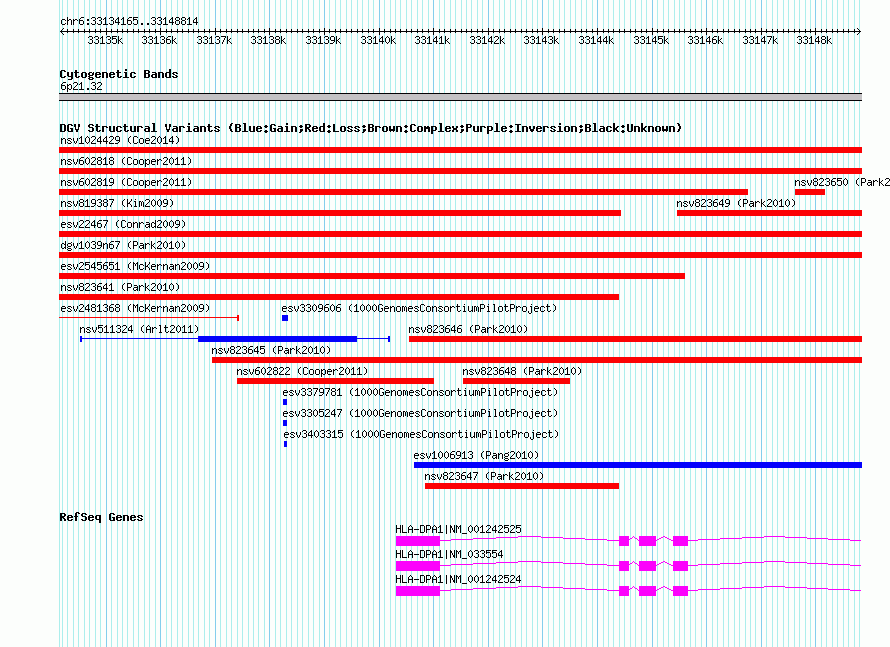Screen dimensions: 890x647
Task: Click large magenta exon of NM_033554
Action: point(418,566)
